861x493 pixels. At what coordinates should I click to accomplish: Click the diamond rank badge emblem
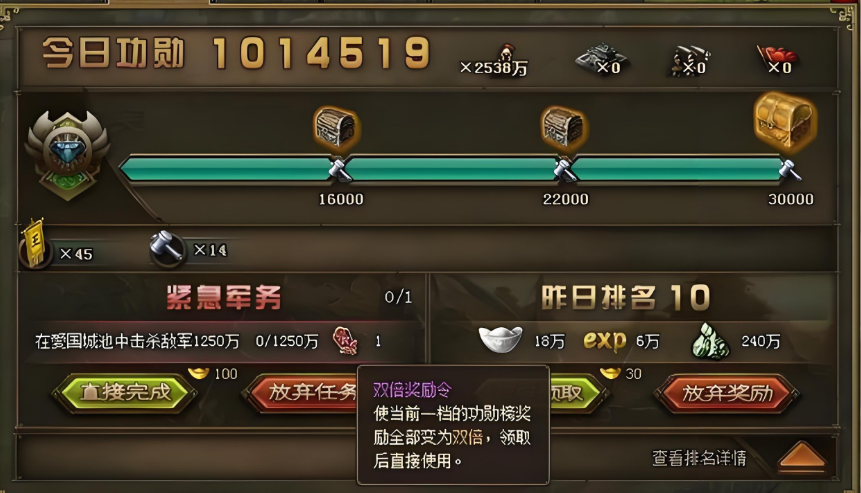click(x=68, y=154)
